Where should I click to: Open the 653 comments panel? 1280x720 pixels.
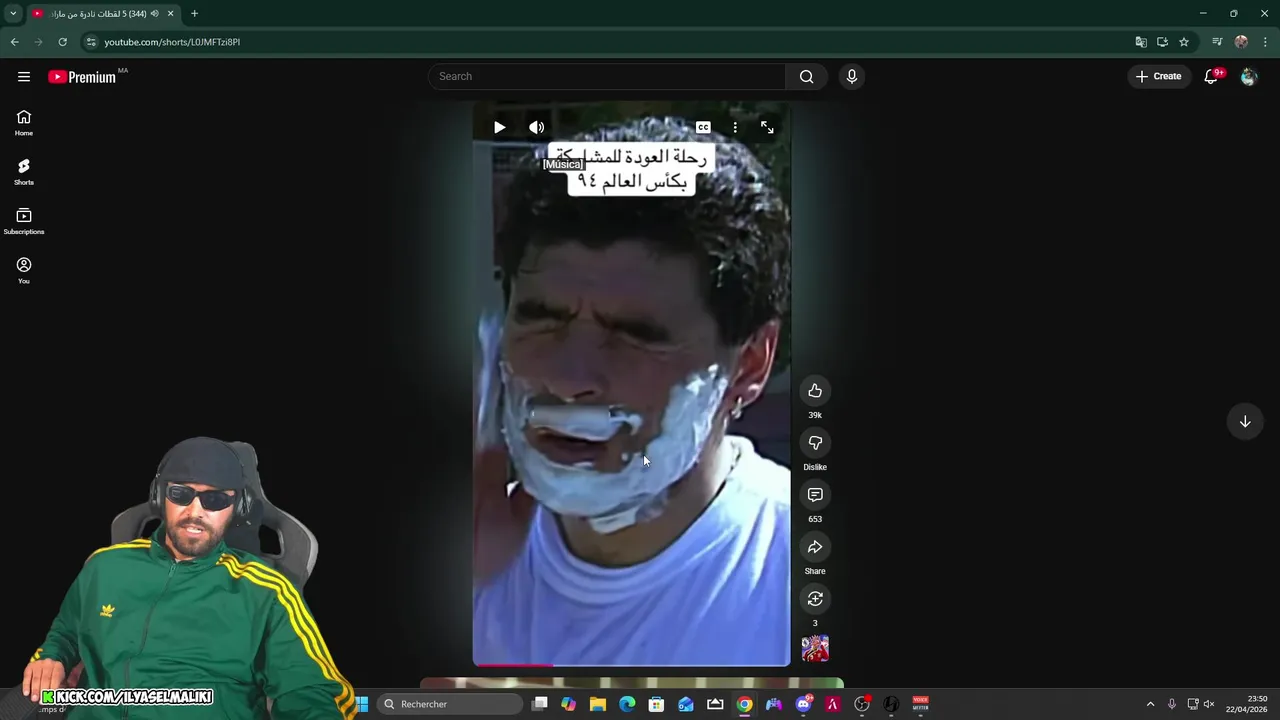coord(815,495)
